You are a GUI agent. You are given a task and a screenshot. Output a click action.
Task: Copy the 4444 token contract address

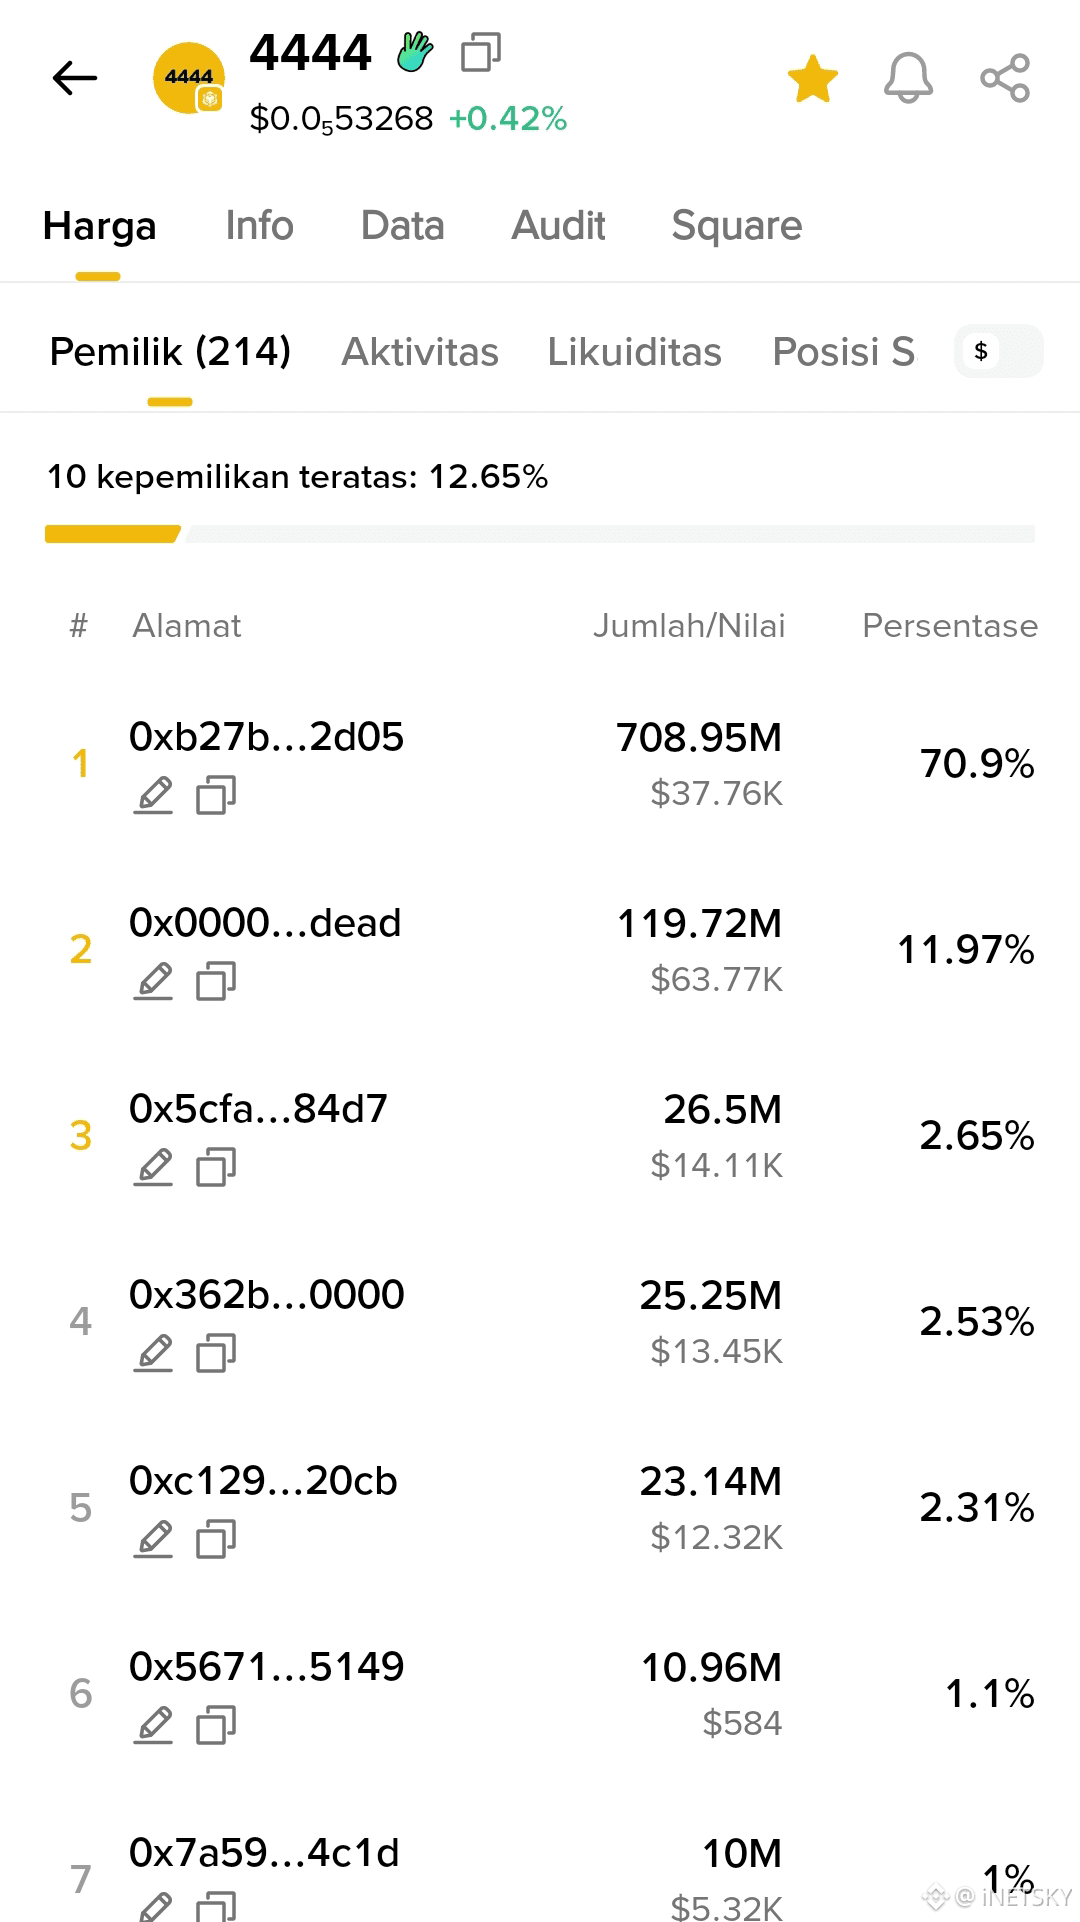[481, 52]
